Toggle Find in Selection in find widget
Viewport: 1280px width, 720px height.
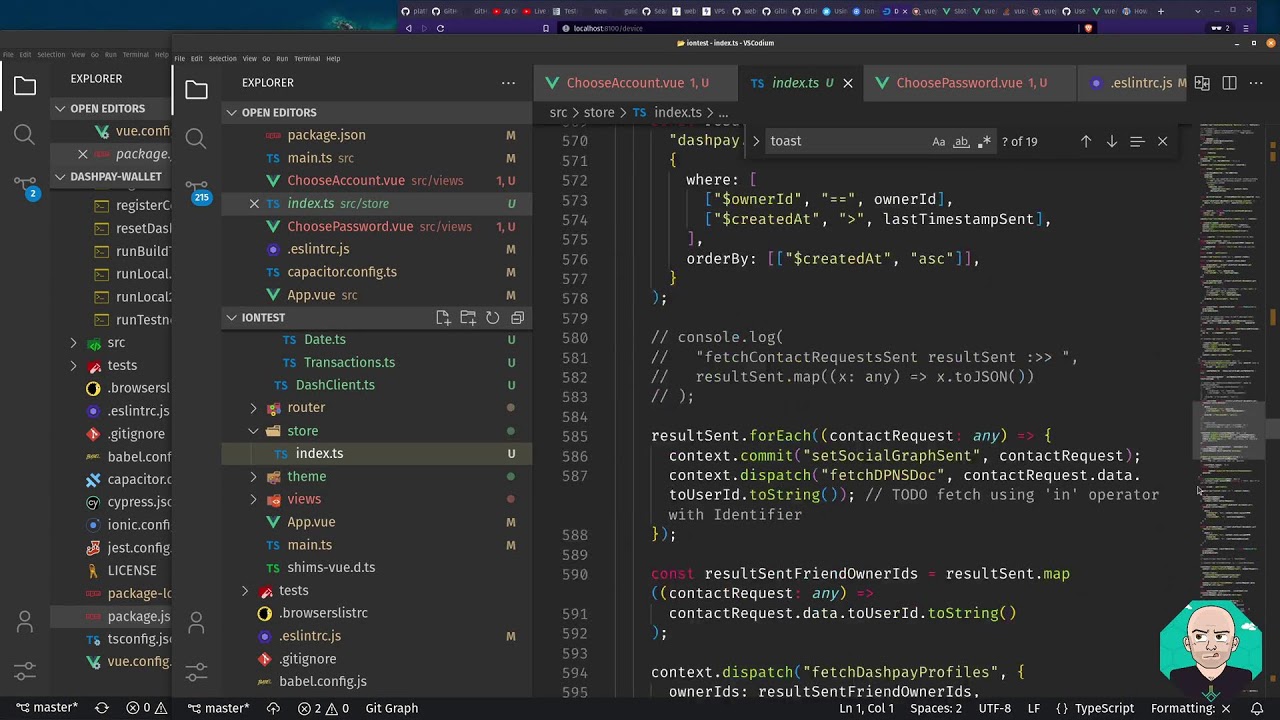pos(1137,141)
